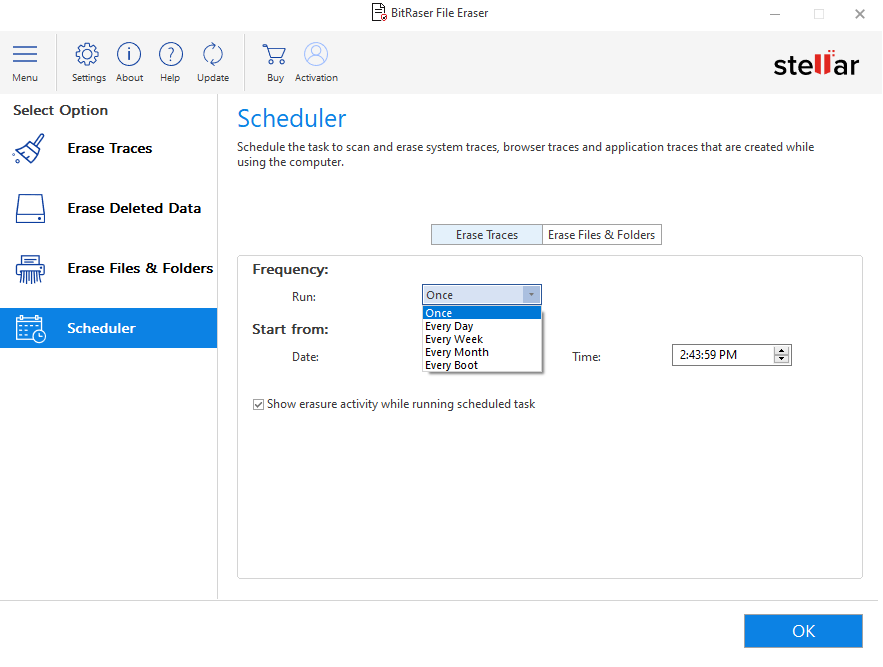
Task: Increase time with up spinner arrow
Action: (x=781, y=350)
